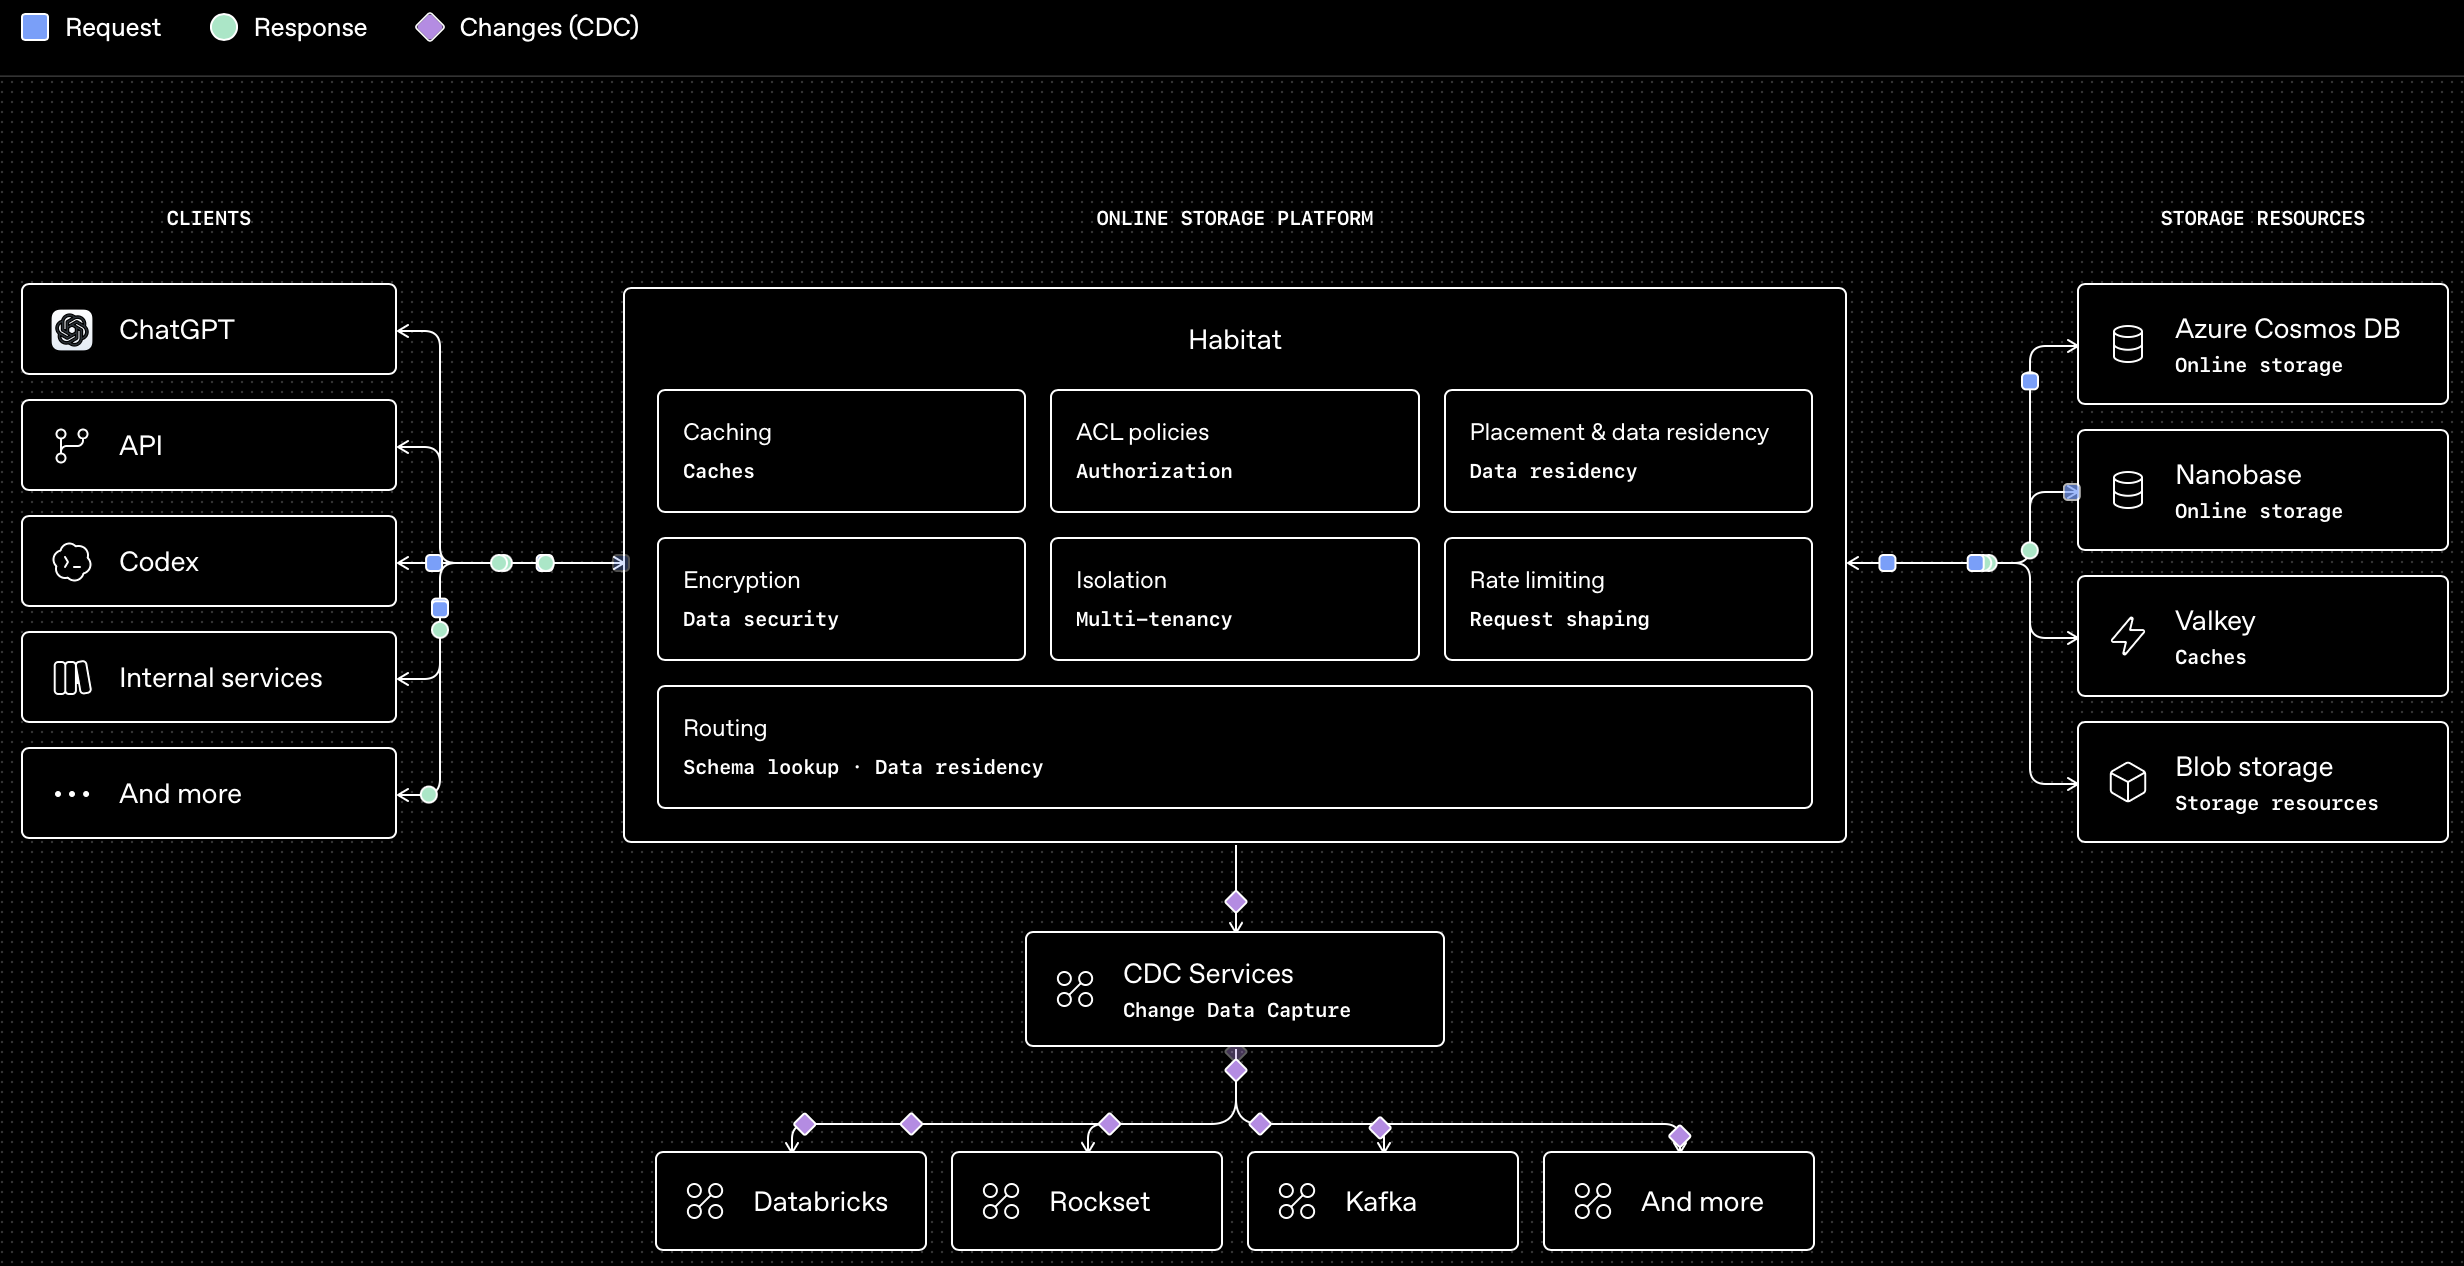Click the Azure Cosmos DB database icon

(x=2128, y=344)
